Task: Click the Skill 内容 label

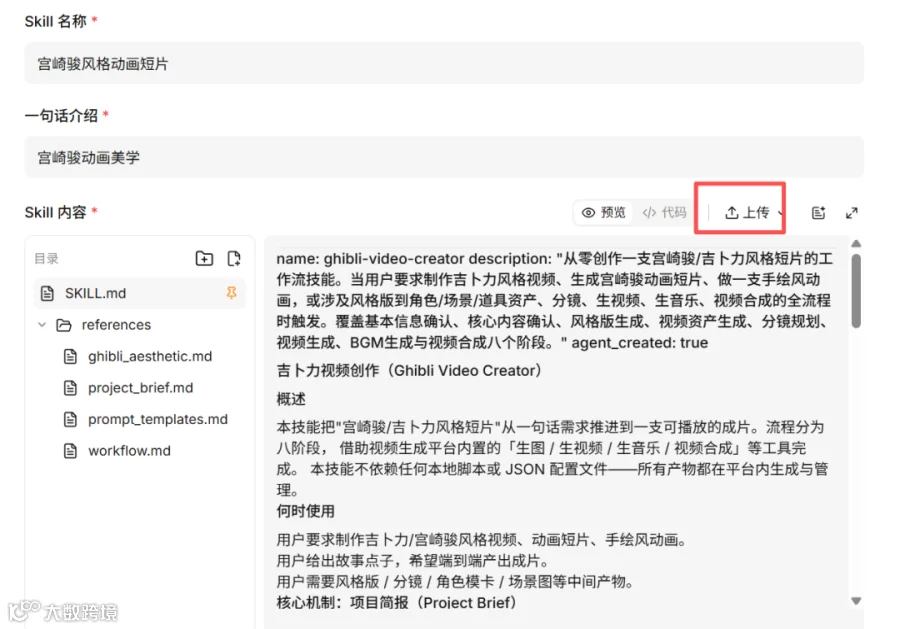Action: pos(56,212)
